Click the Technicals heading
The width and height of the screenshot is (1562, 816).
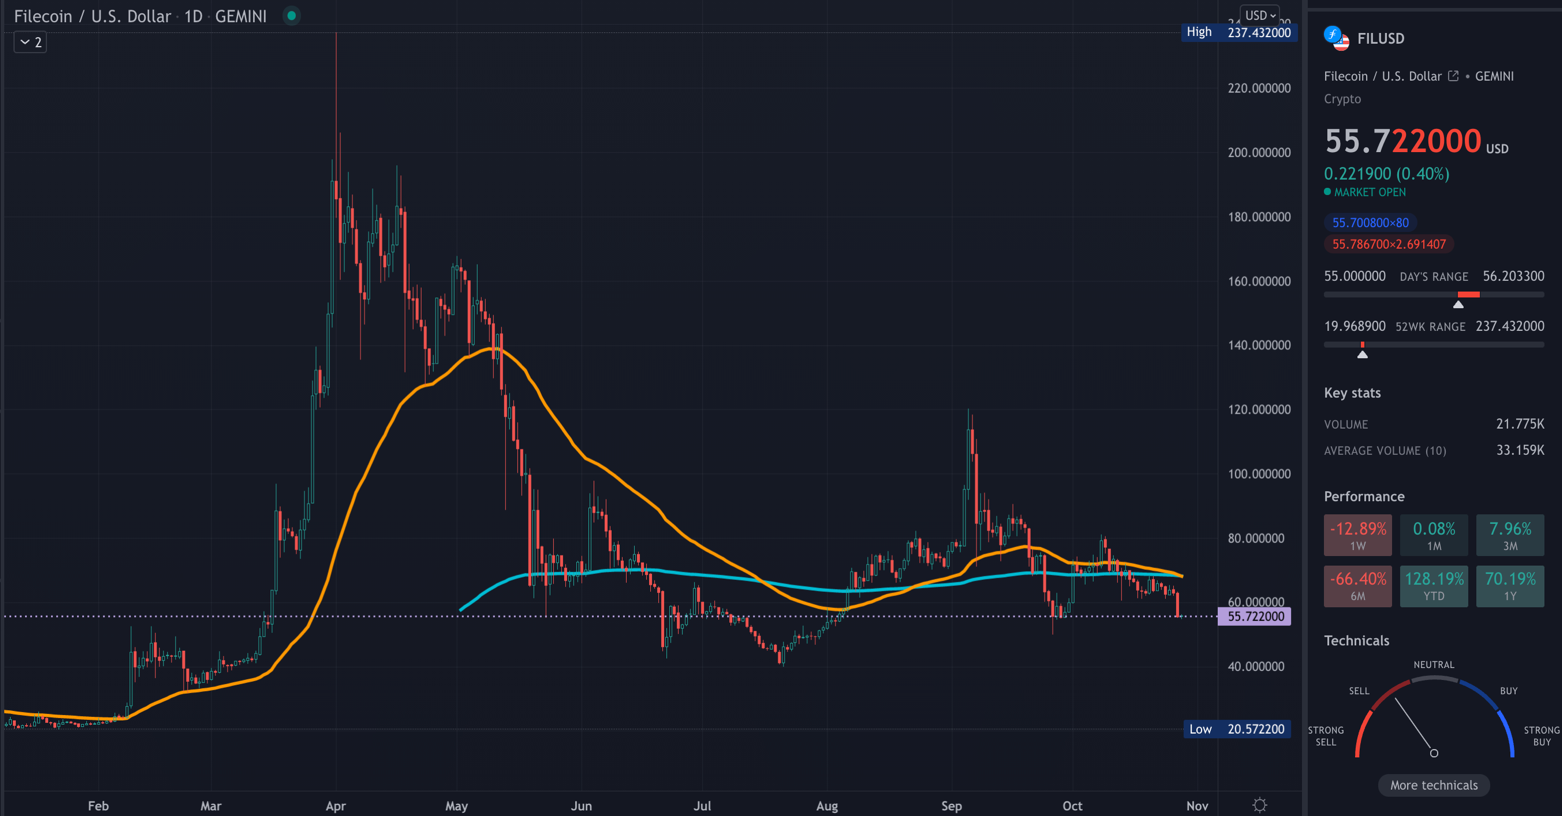(1356, 641)
